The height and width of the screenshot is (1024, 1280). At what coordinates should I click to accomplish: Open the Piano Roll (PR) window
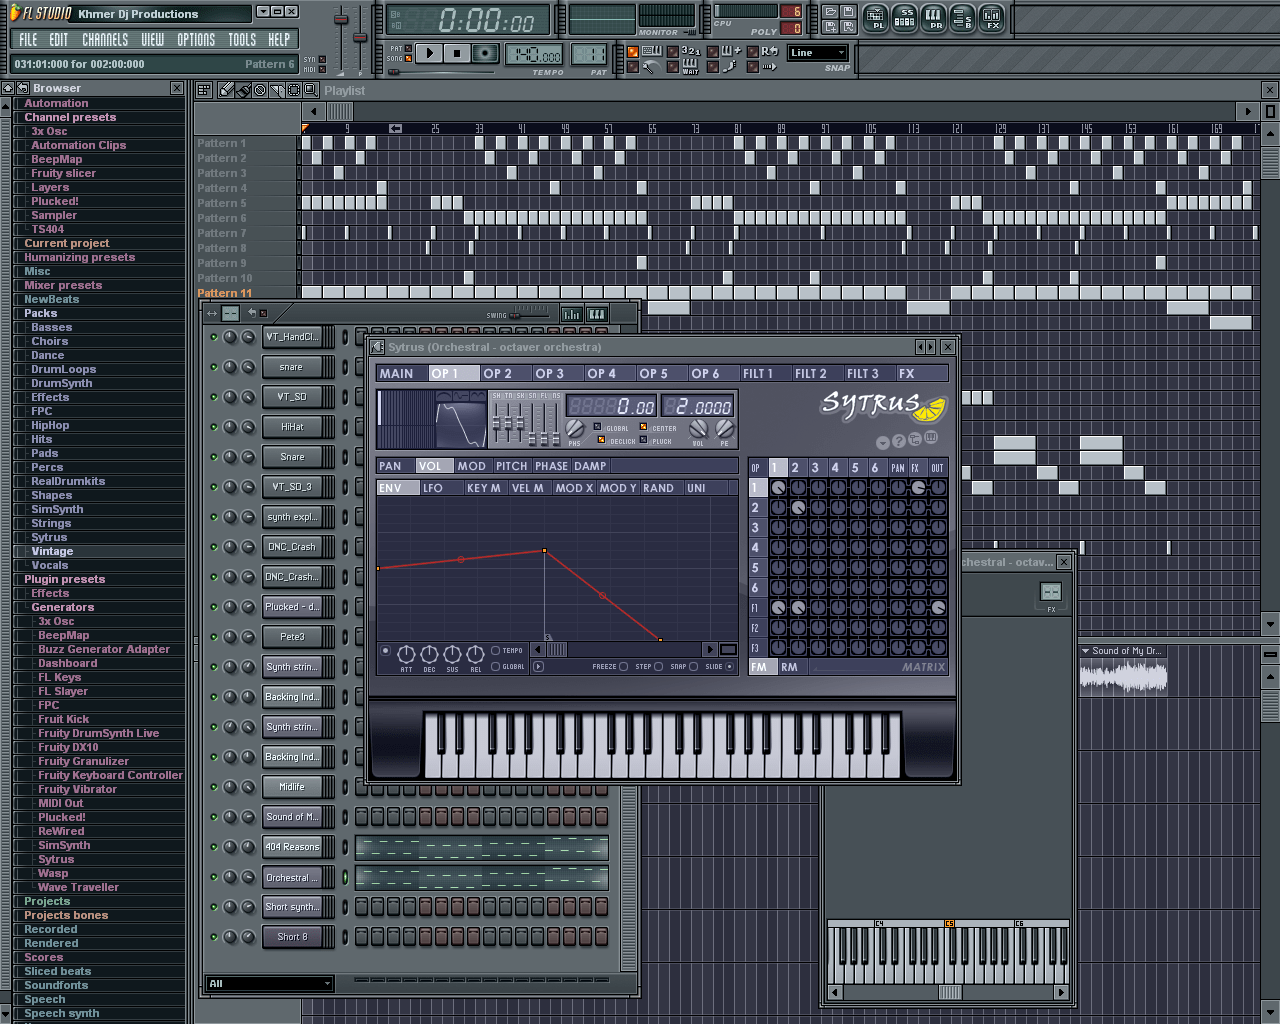933,18
